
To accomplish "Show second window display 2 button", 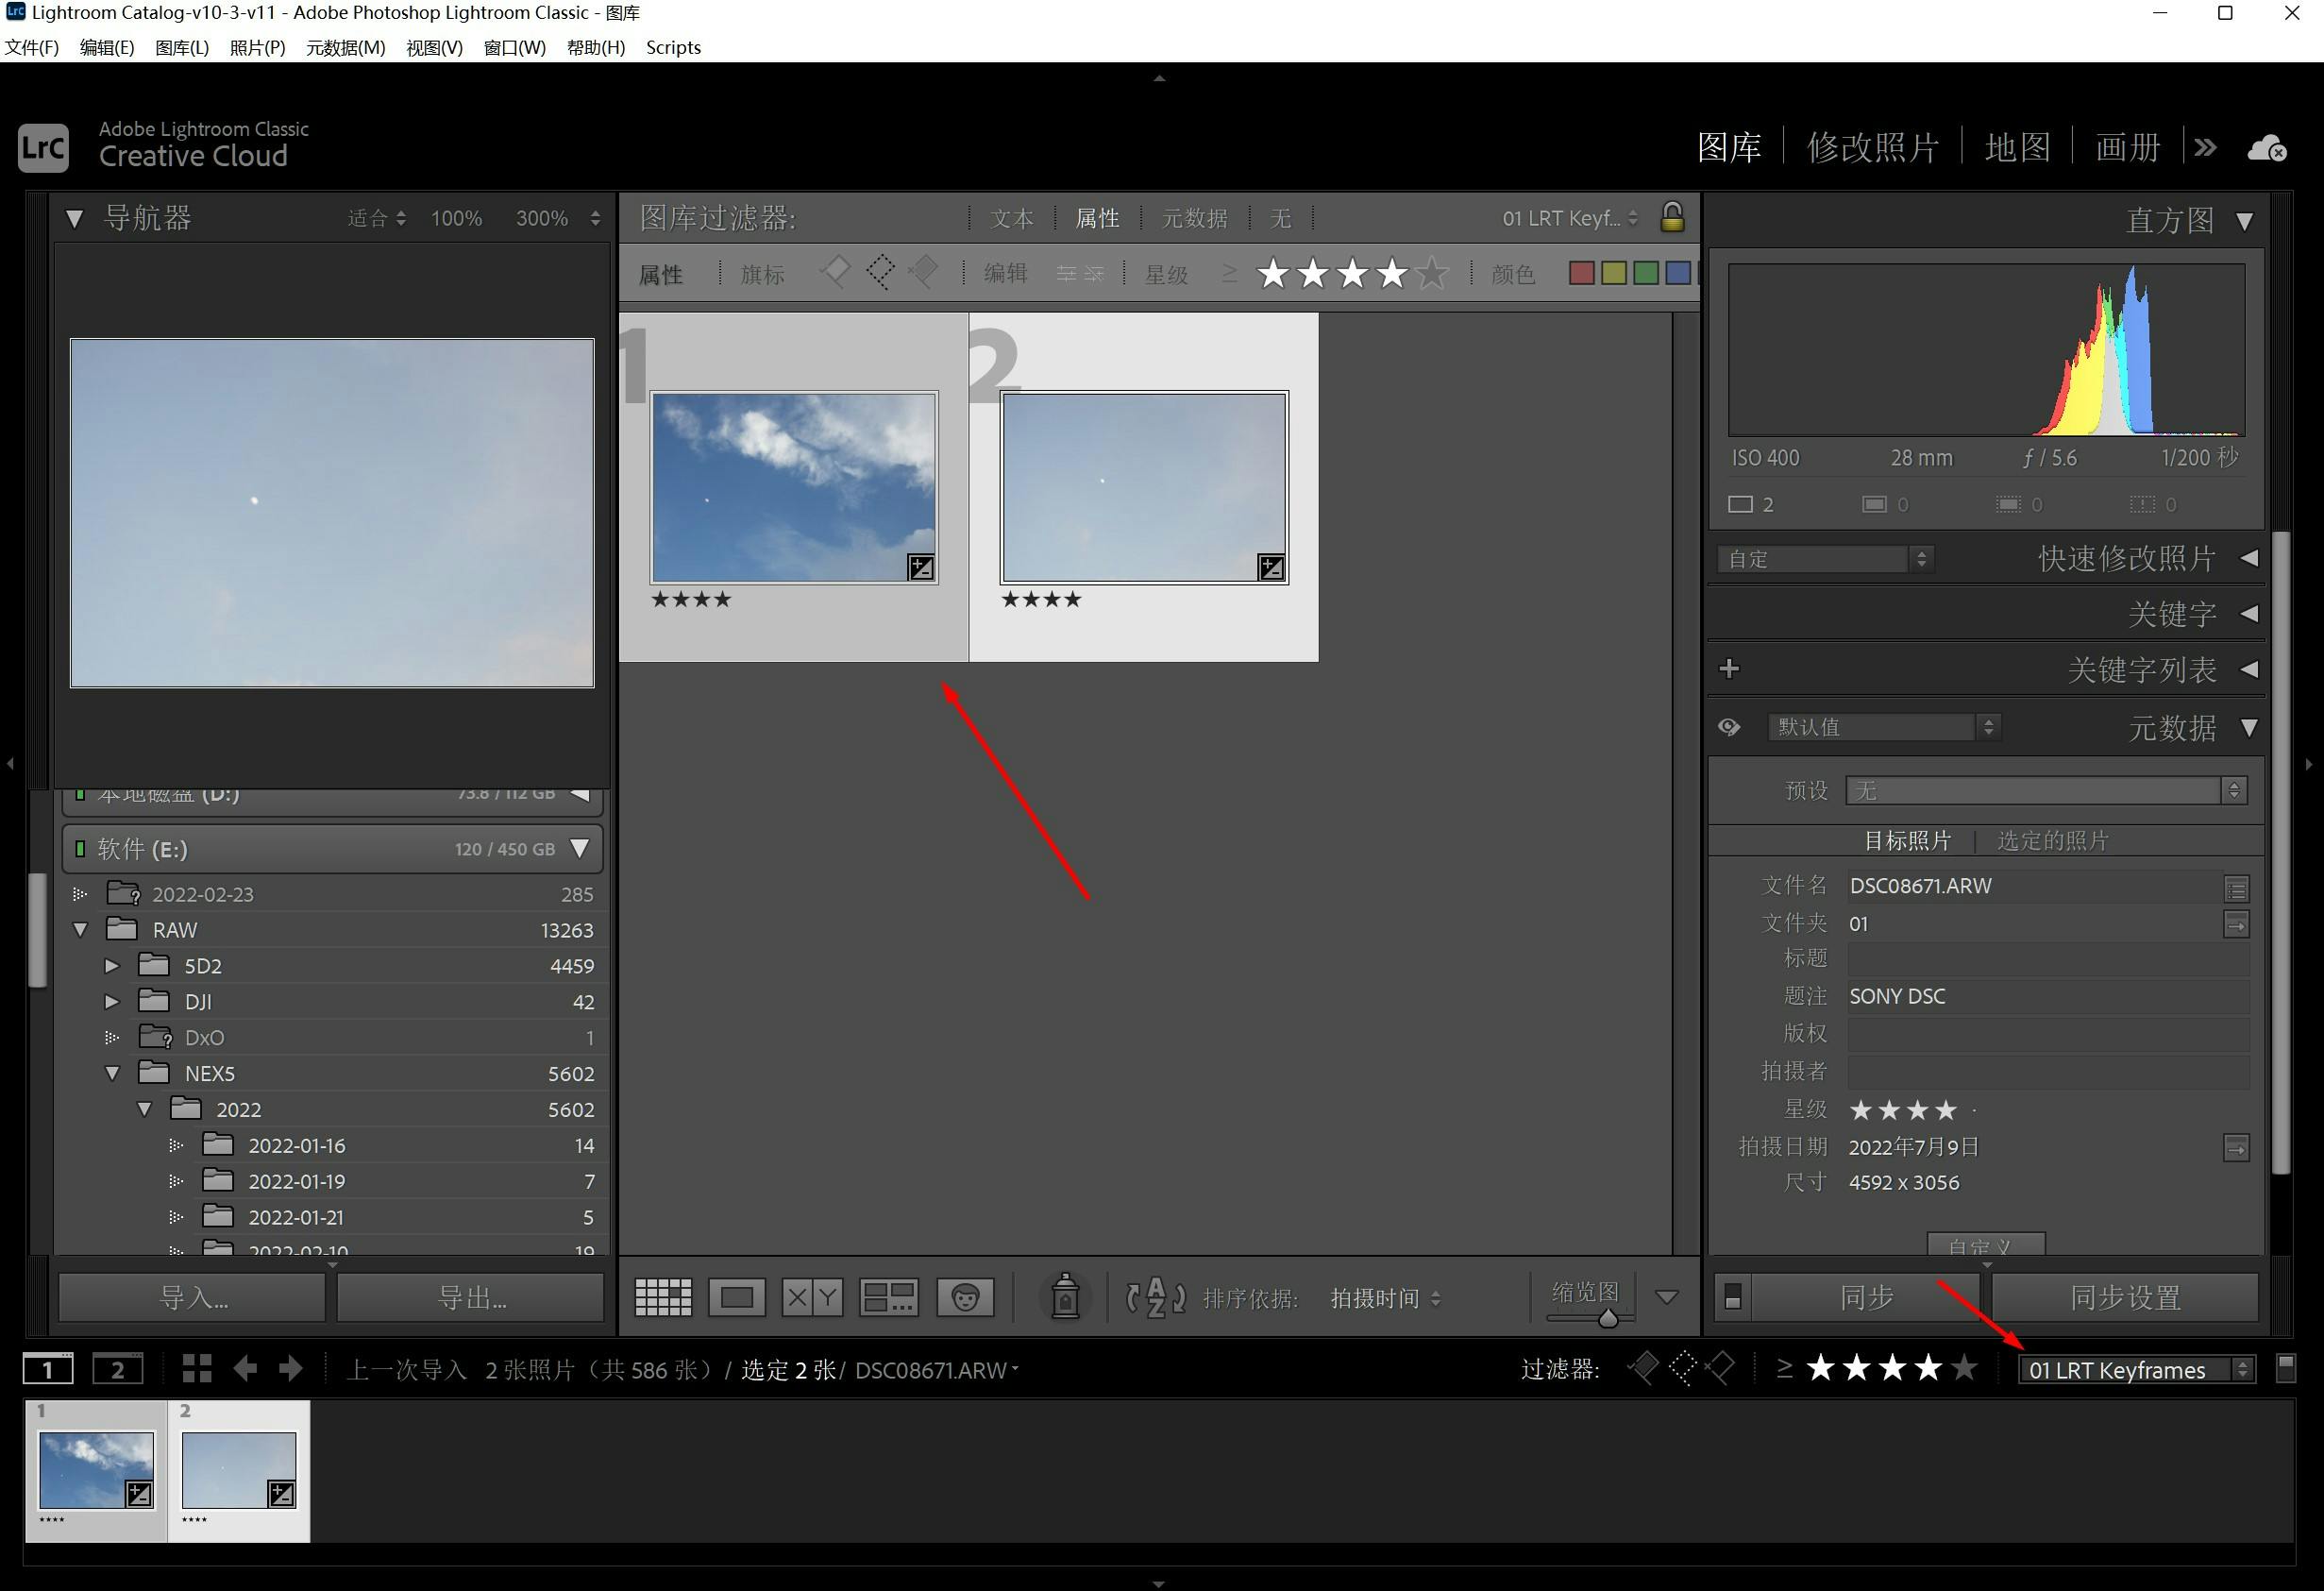I will (117, 1368).
